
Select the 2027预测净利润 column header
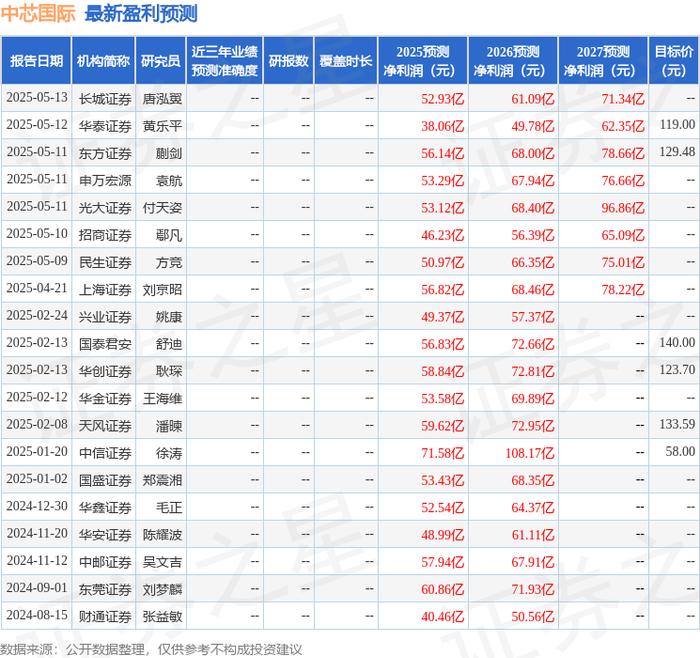[603, 61]
